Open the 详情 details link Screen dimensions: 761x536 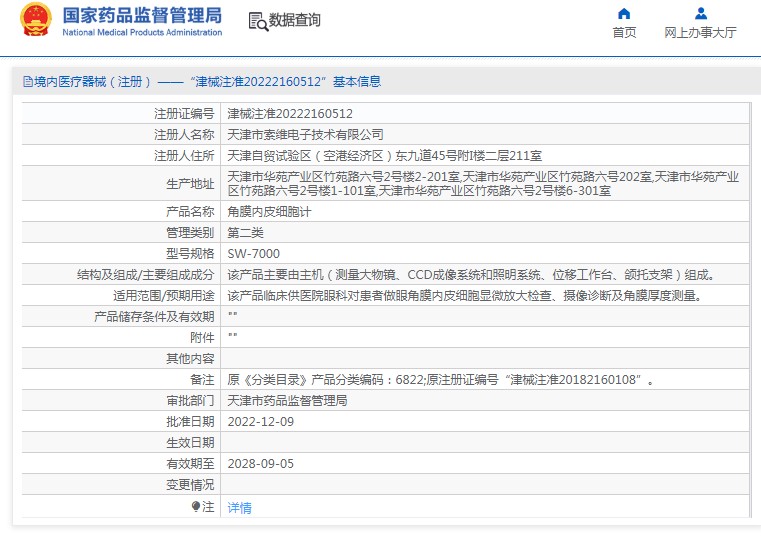pyautogui.click(x=239, y=508)
